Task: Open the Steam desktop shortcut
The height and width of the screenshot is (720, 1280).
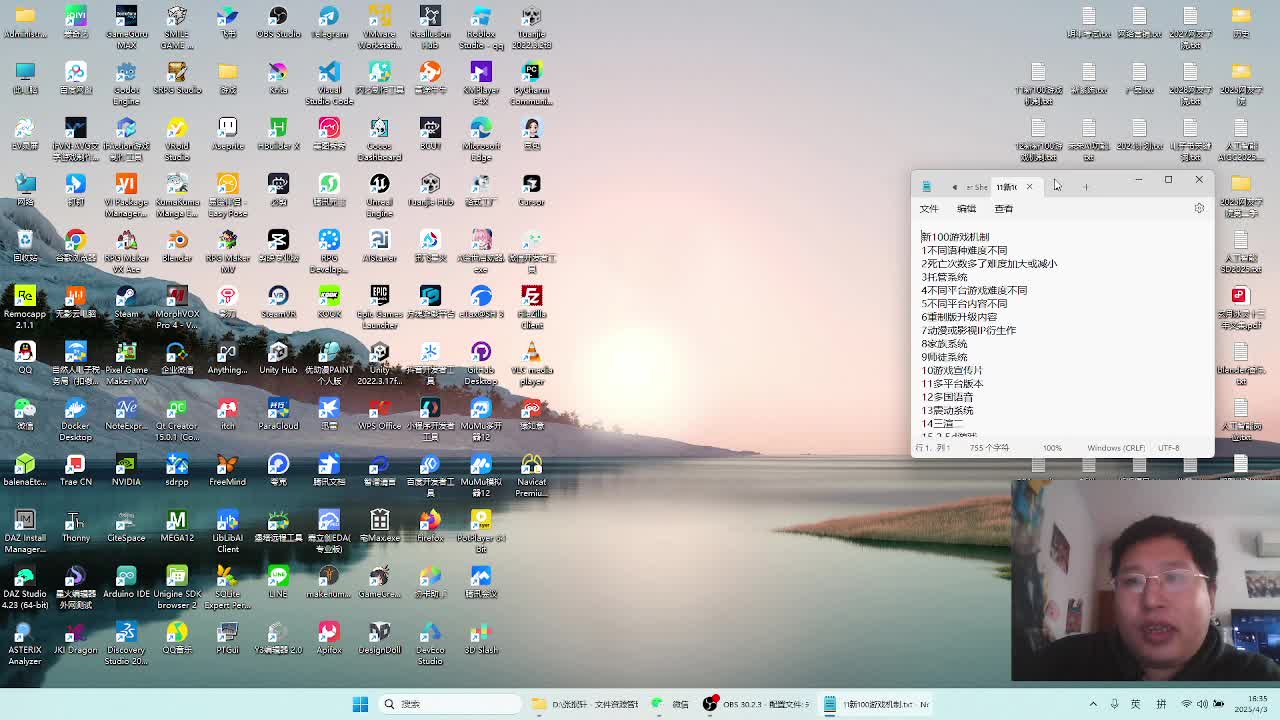Action: (x=126, y=297)
